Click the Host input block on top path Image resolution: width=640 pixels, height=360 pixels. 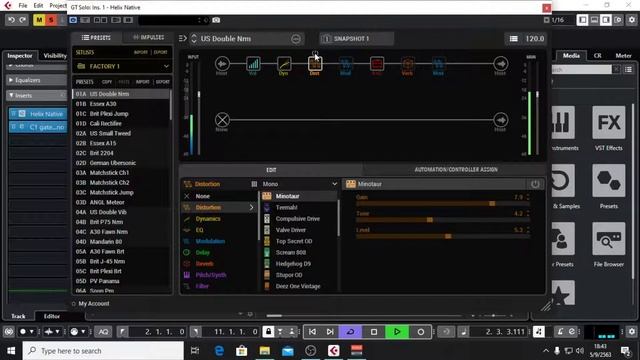(x=222, y=64)
